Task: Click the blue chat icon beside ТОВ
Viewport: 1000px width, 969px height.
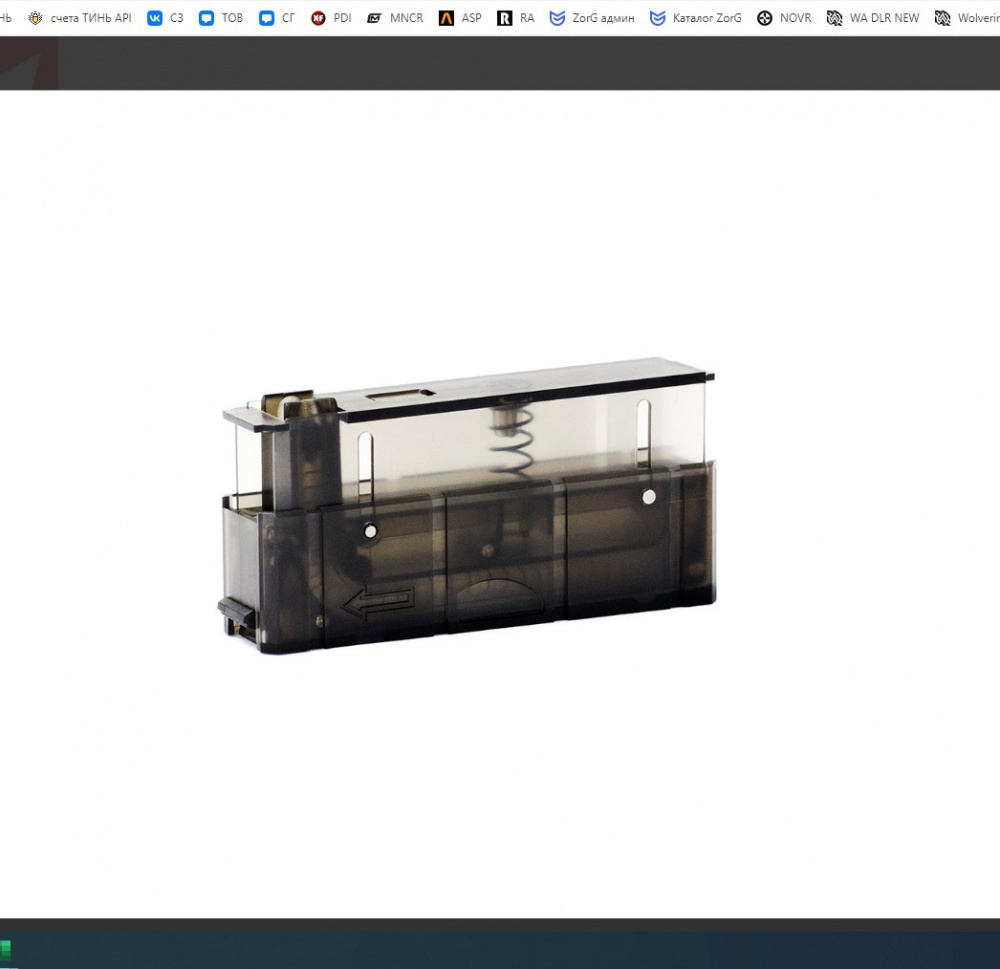Action: pos(206,18)
